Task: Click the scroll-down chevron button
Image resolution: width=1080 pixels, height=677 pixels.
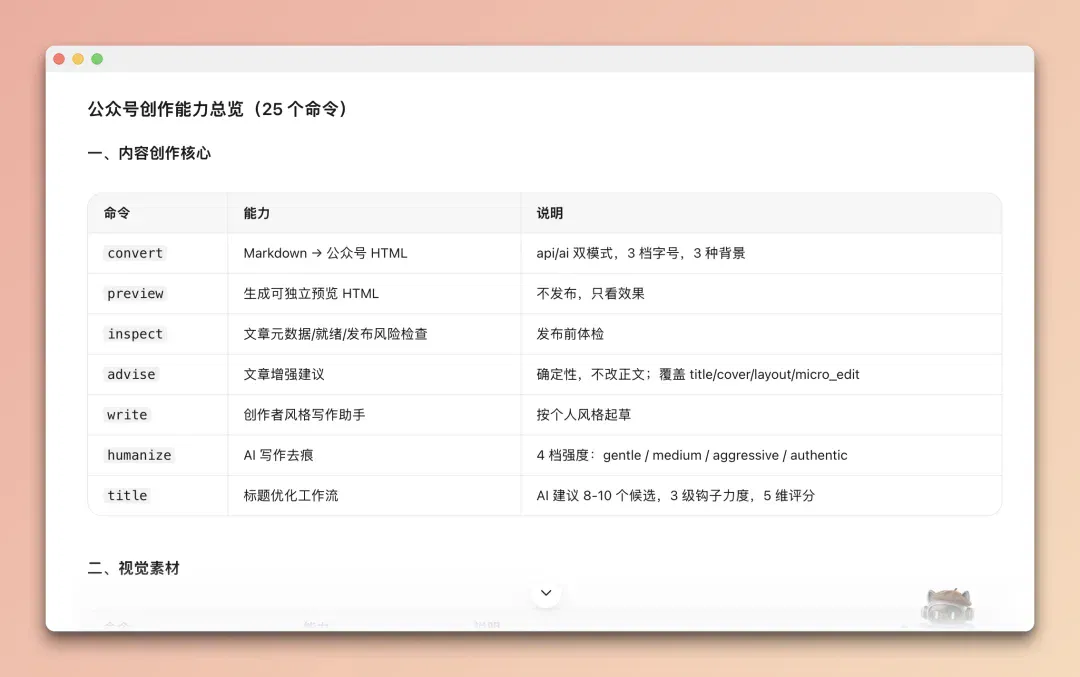Action: coord(546,593)
